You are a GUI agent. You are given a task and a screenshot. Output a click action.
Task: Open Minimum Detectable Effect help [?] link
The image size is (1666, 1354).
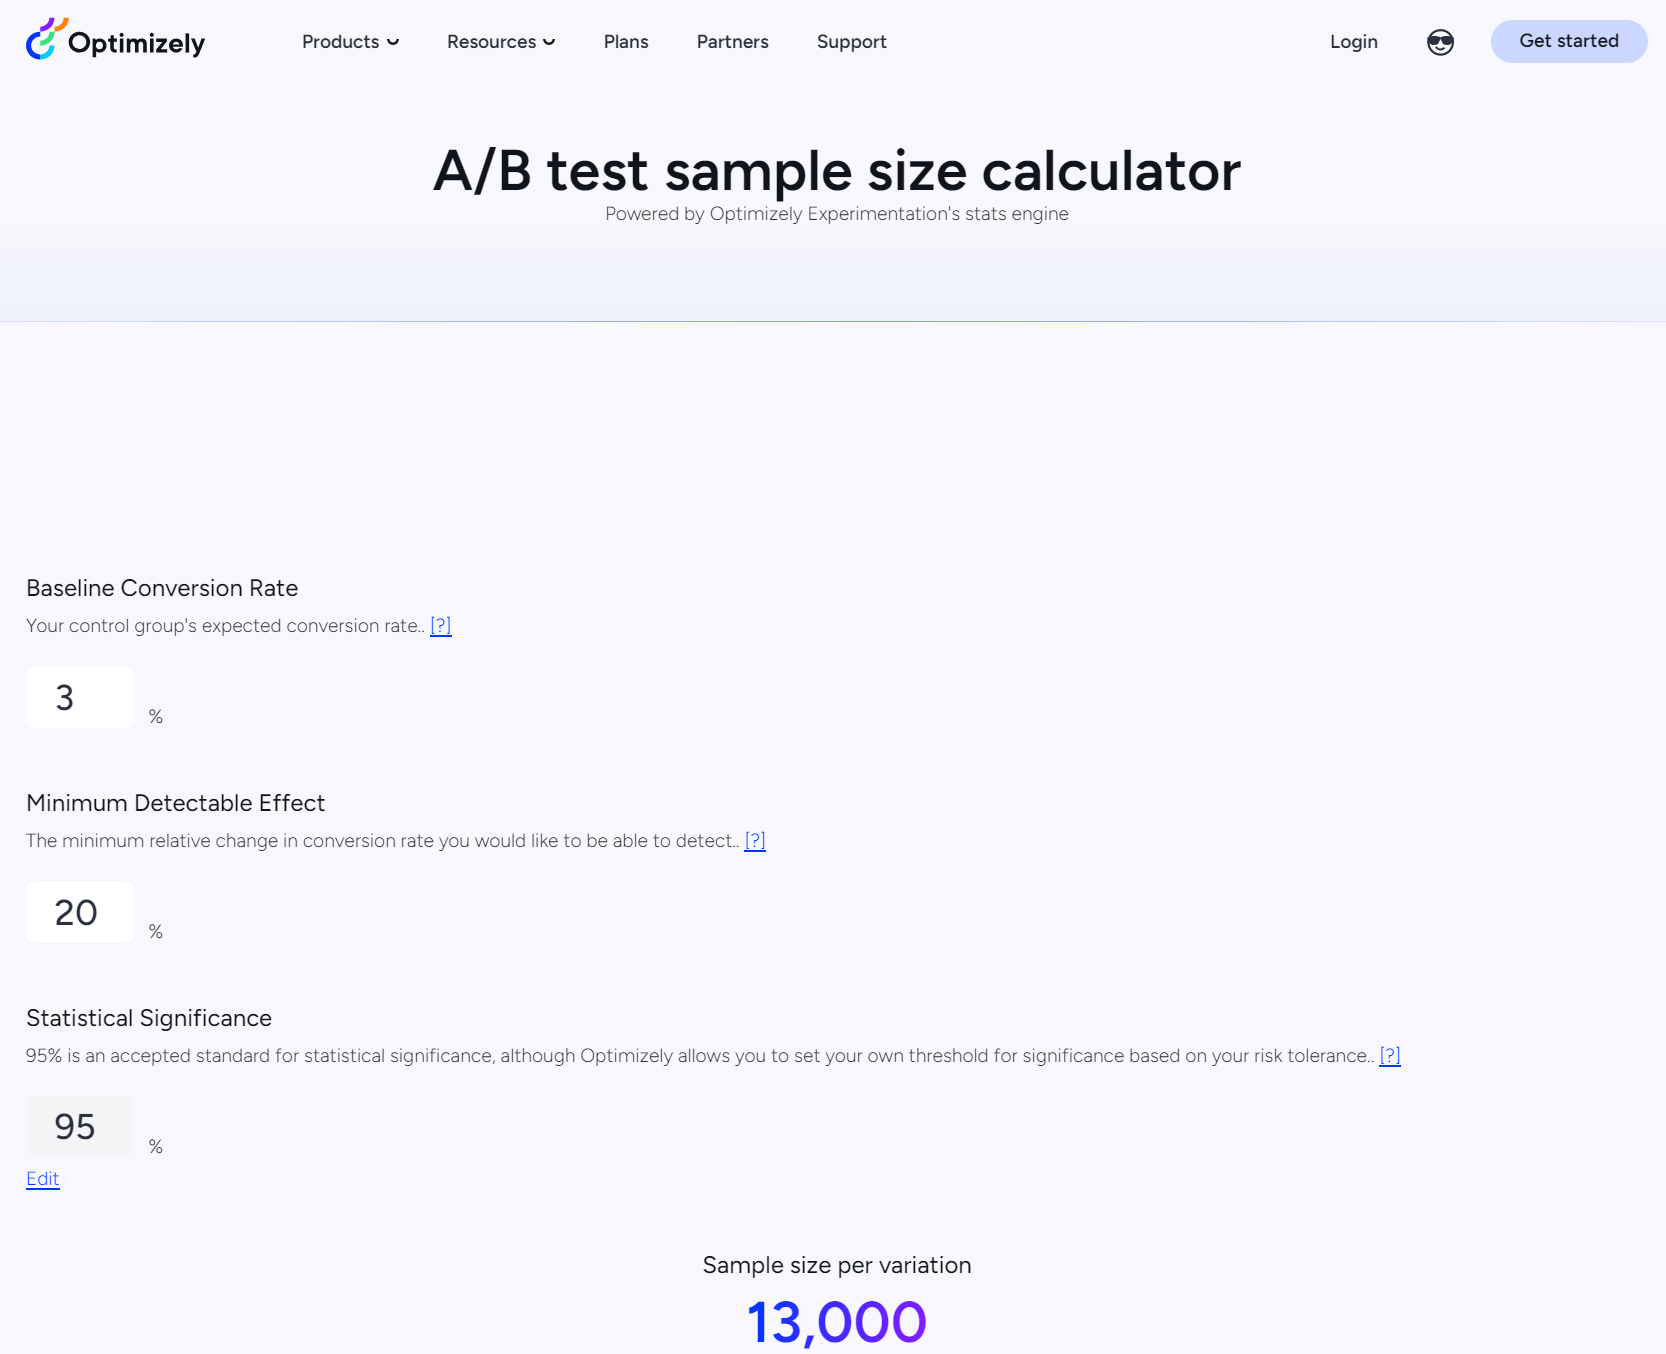coord(755,841)
